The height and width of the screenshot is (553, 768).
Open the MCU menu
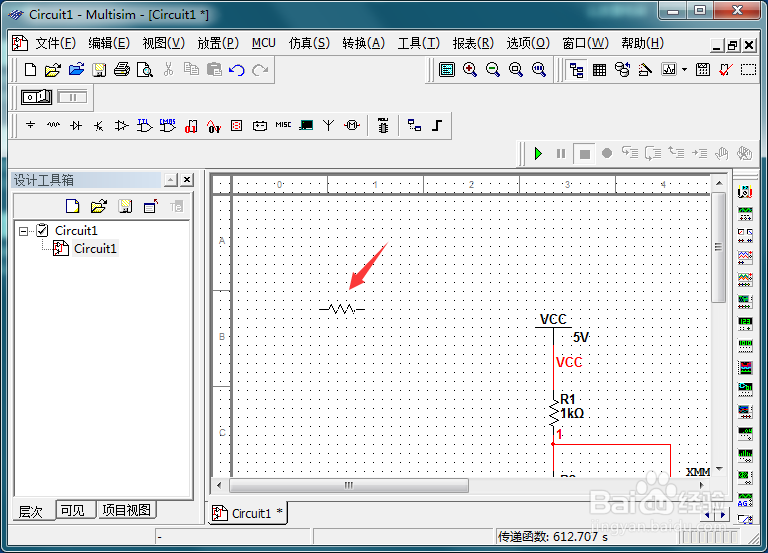(264, 43)
